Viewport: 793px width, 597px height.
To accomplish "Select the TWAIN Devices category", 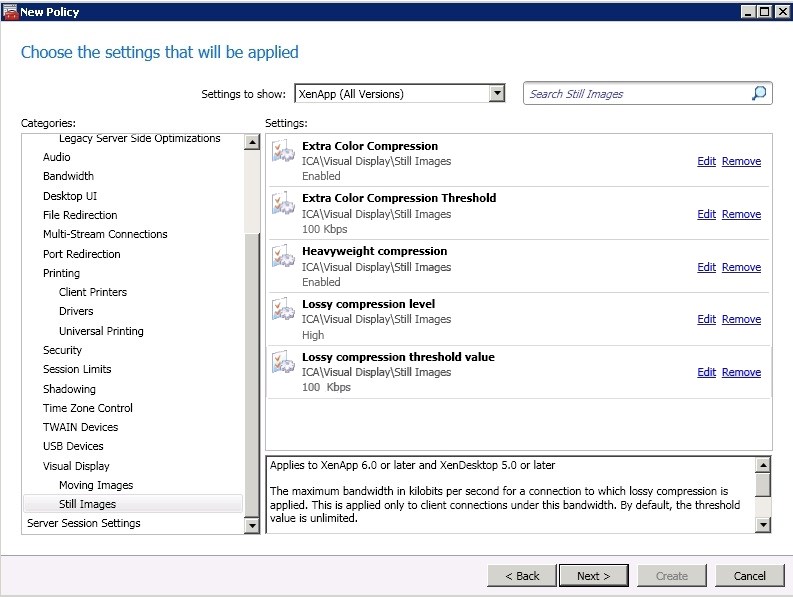I will (80, 427).
